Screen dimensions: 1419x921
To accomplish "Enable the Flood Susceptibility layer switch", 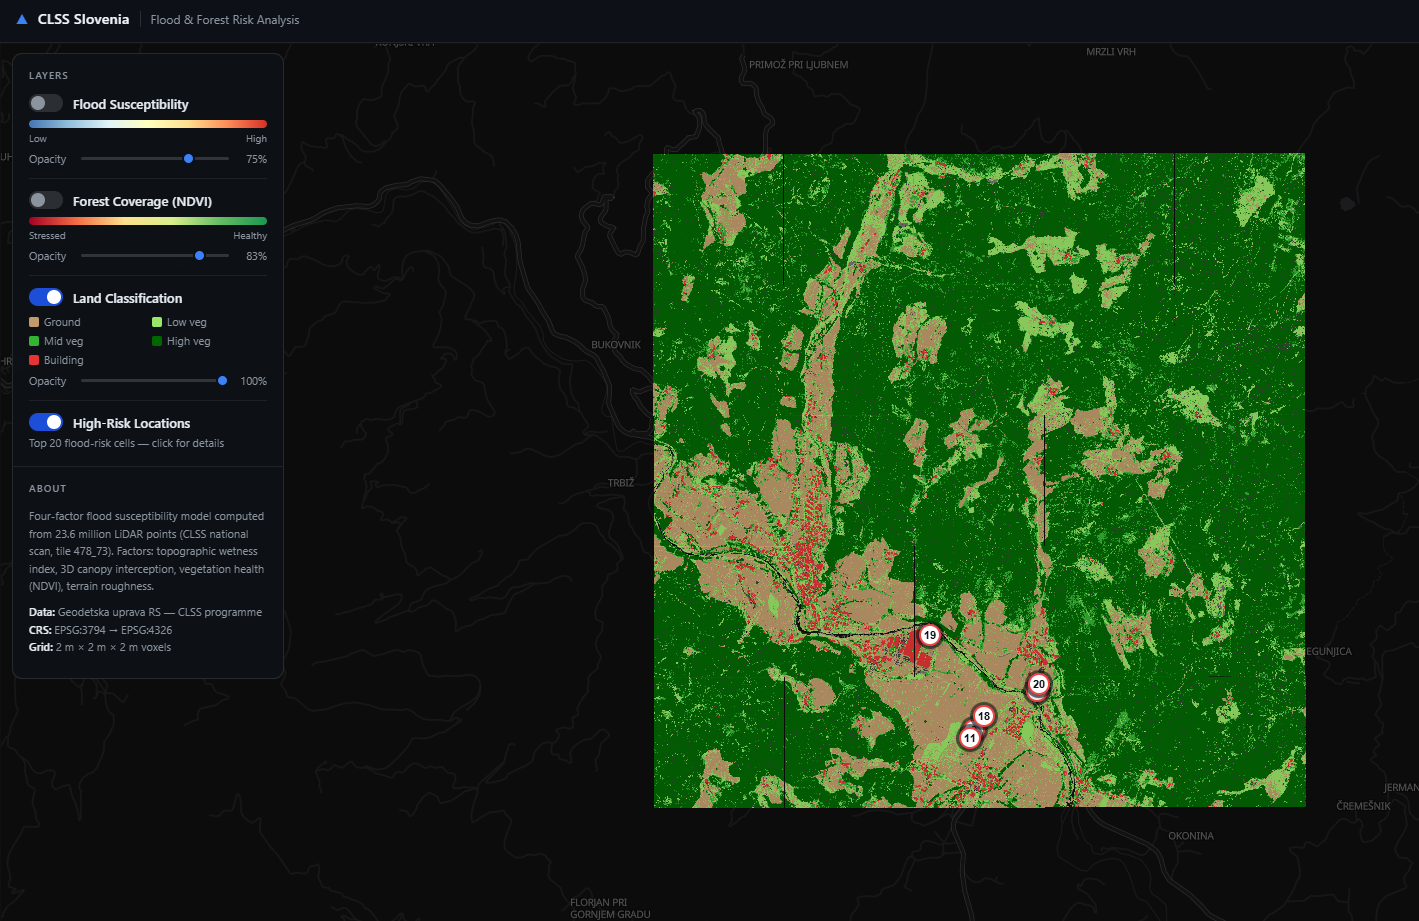I will coord(46,103).
